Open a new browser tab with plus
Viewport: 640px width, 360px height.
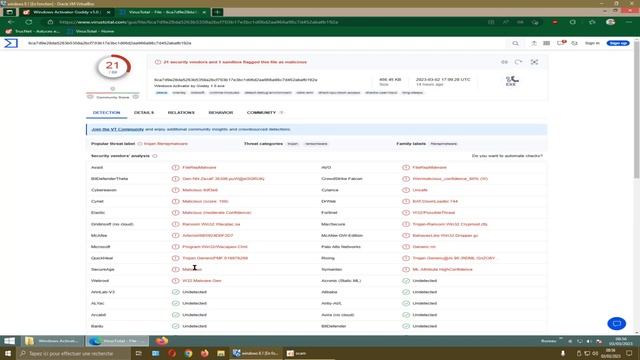tap(218, 12)
